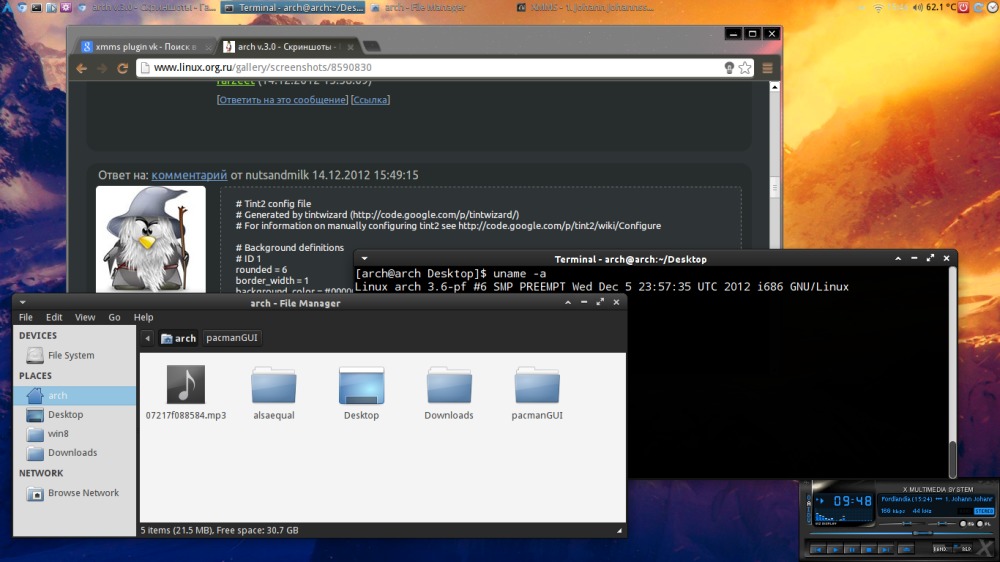Click the pacmanGUI path bar button
This screenshot has height=562, width=1000.
point(232,337)
